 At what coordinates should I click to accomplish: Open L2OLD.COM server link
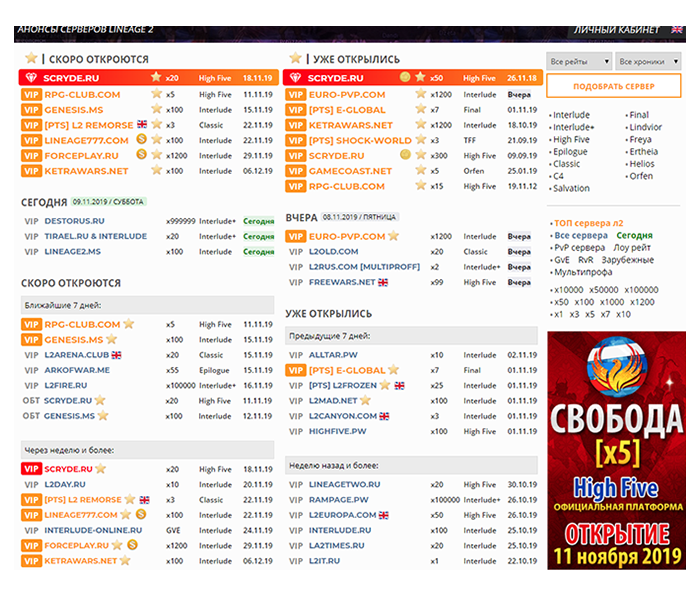tap(333, 252)
